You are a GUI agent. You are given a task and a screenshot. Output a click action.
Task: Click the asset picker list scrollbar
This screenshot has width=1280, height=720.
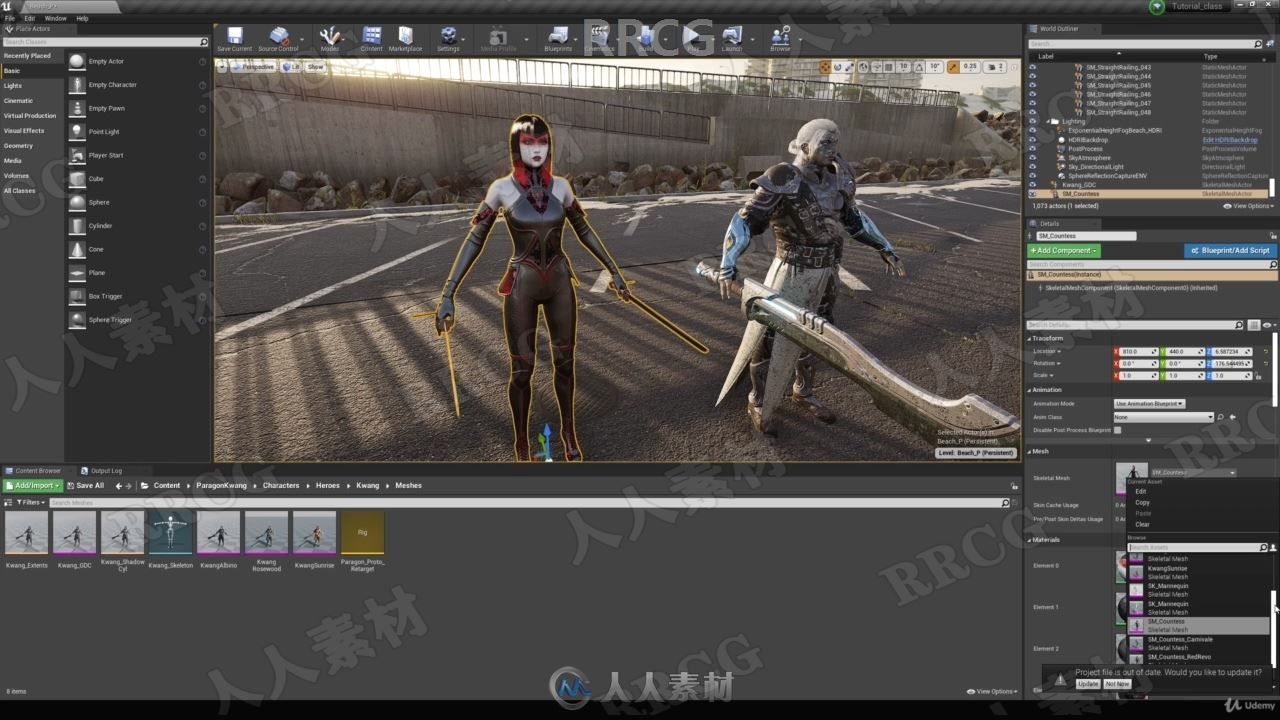click(1273, 629)
